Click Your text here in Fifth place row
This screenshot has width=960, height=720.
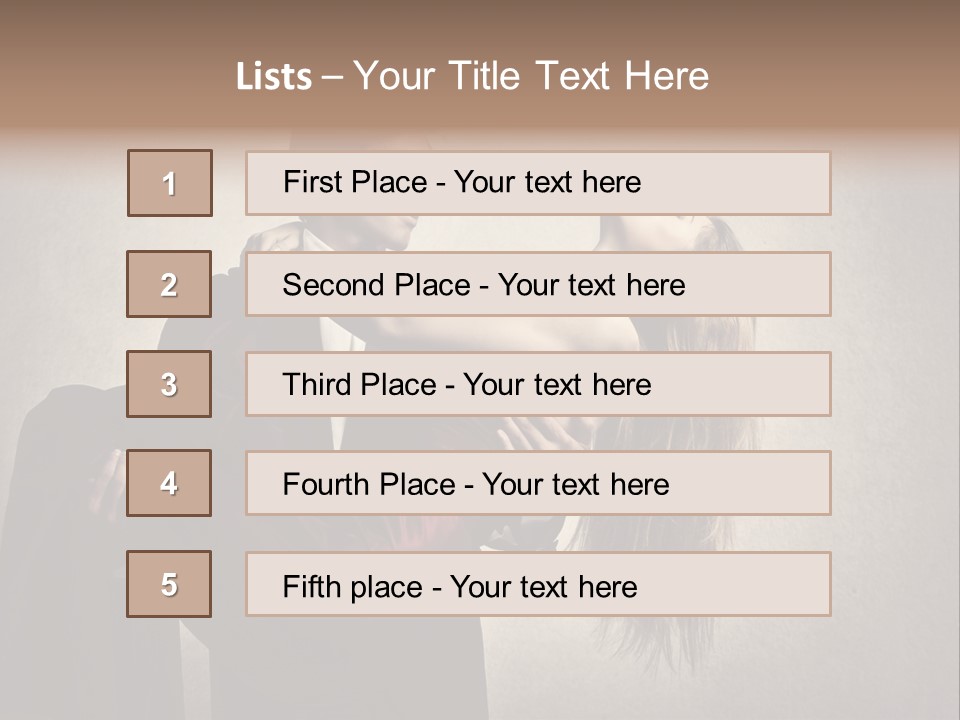click(543, 586)
